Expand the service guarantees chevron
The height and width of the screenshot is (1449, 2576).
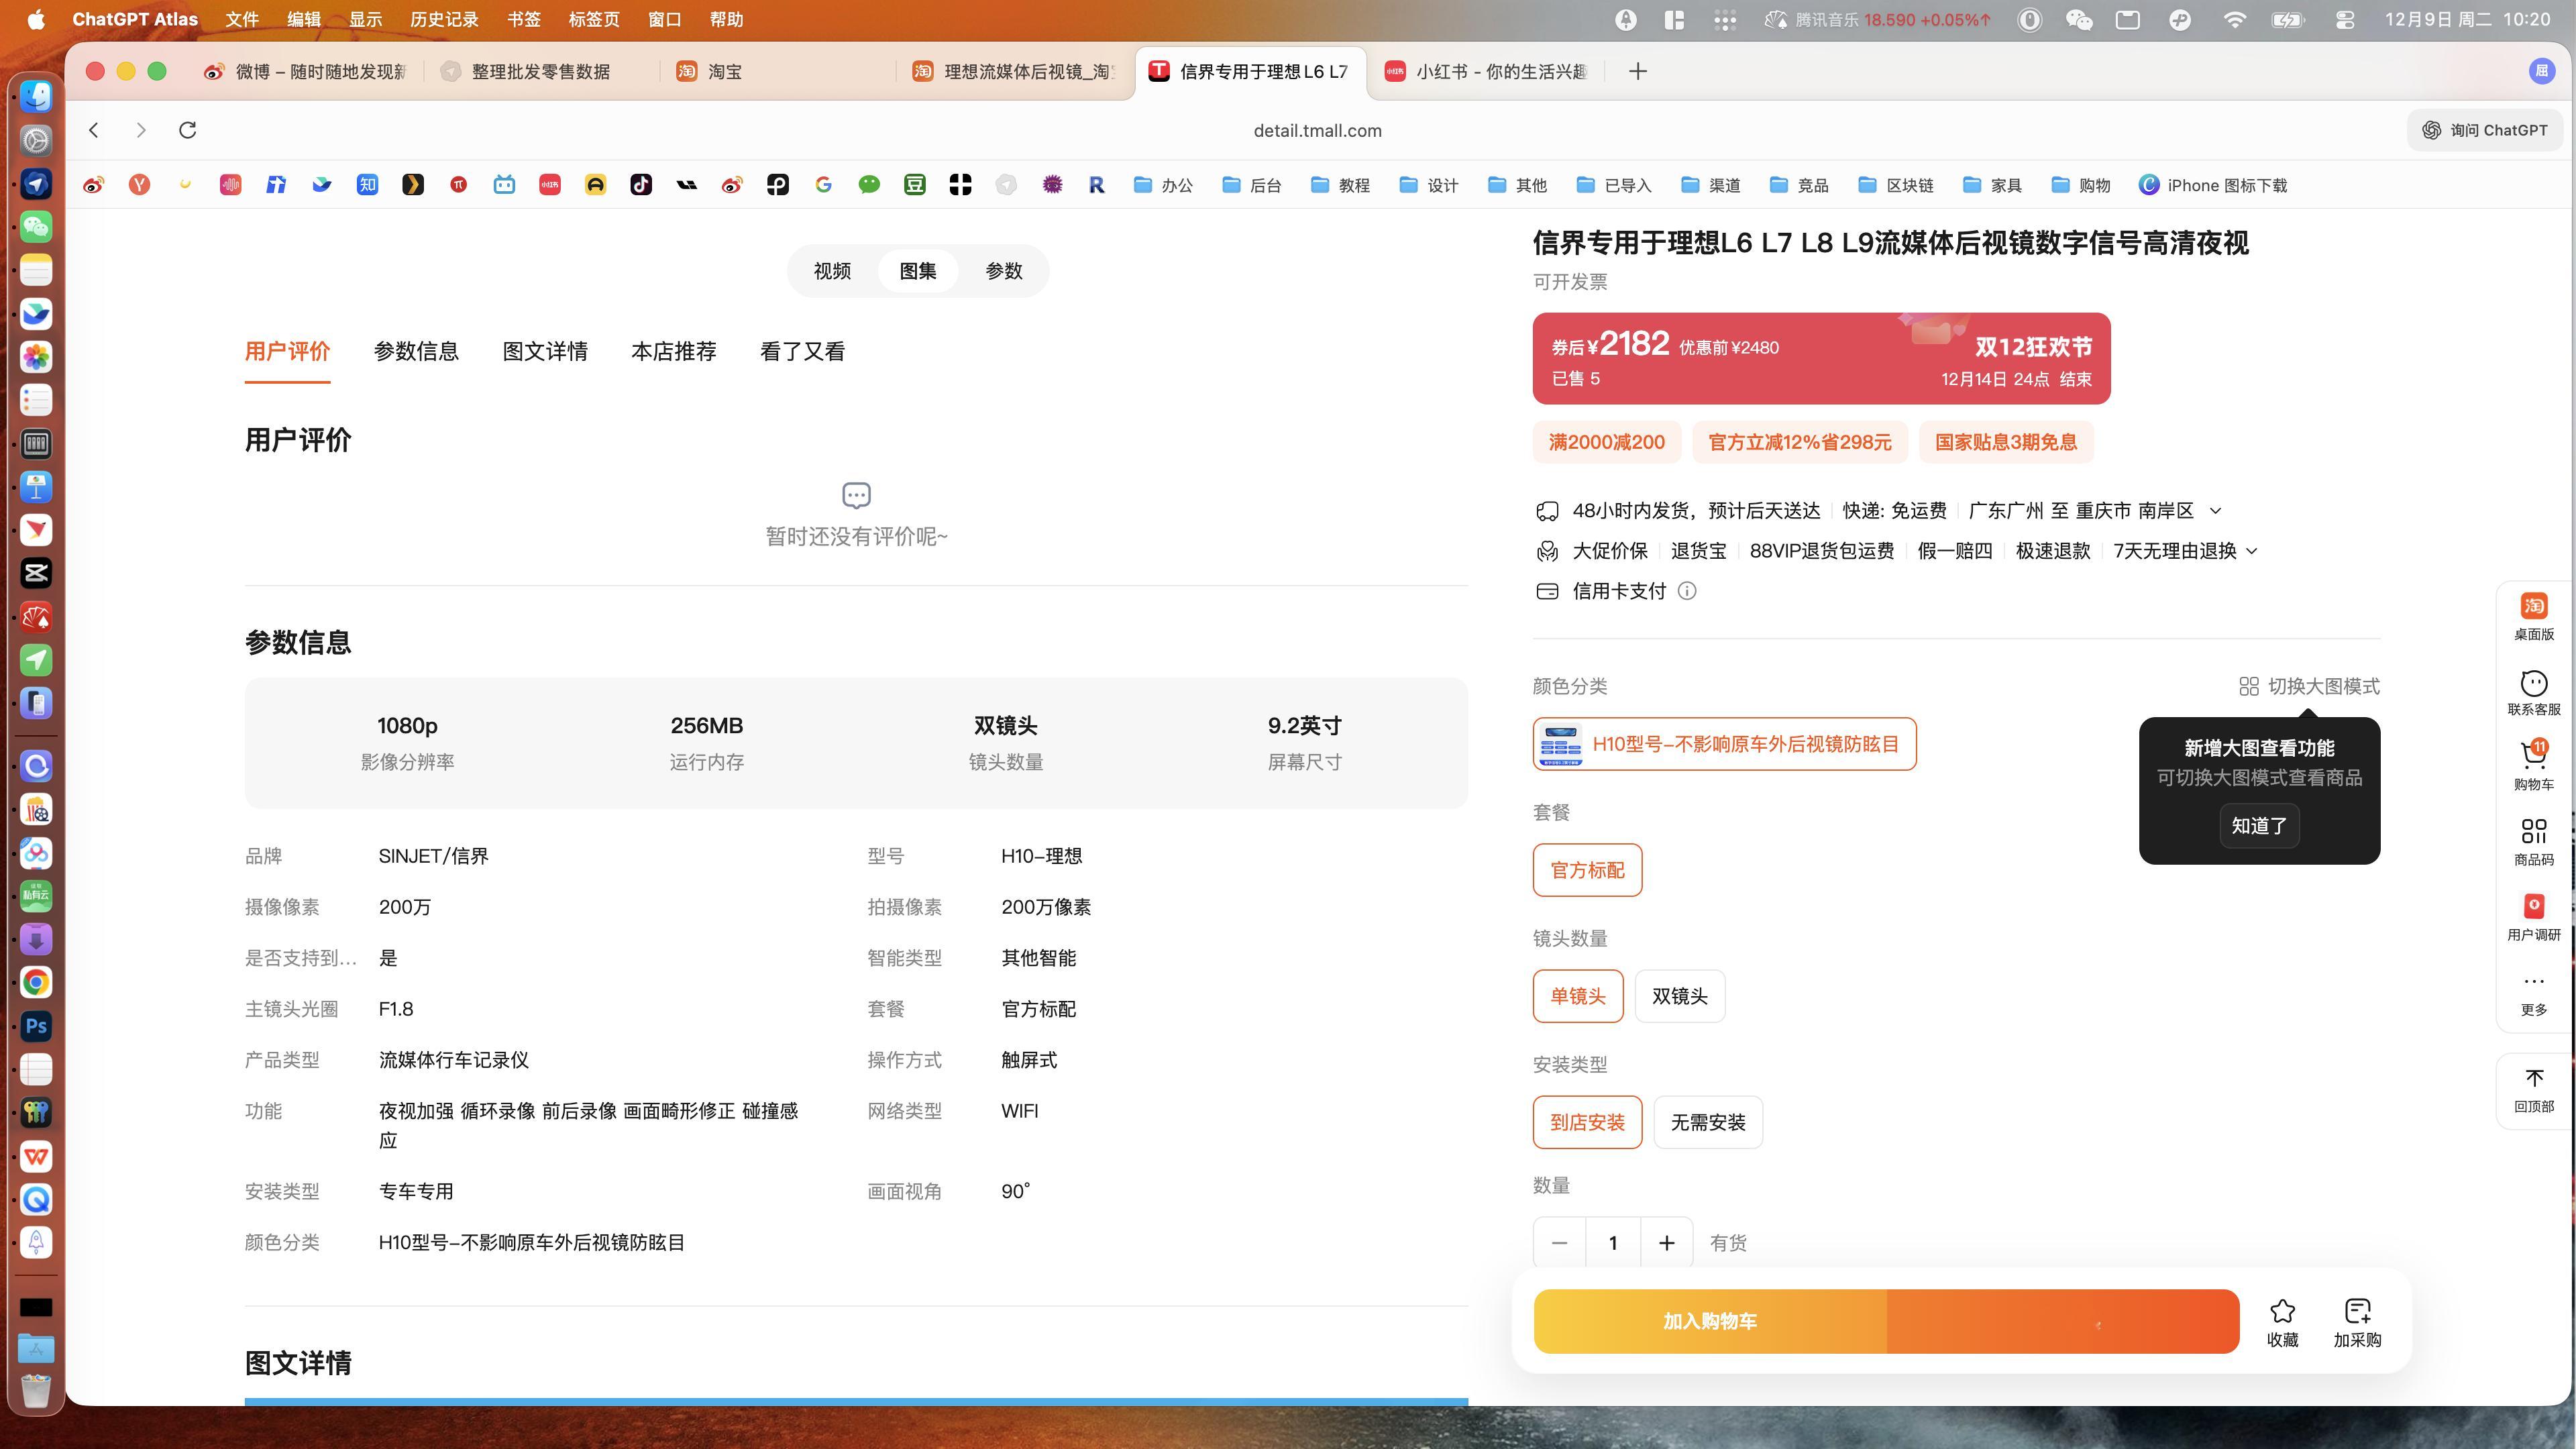click(2252, 551)
